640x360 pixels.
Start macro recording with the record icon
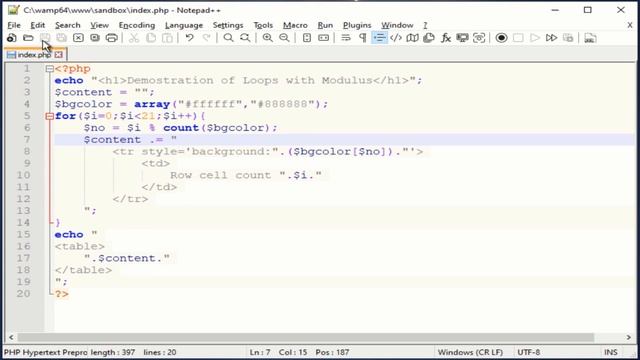coord(501,38)
